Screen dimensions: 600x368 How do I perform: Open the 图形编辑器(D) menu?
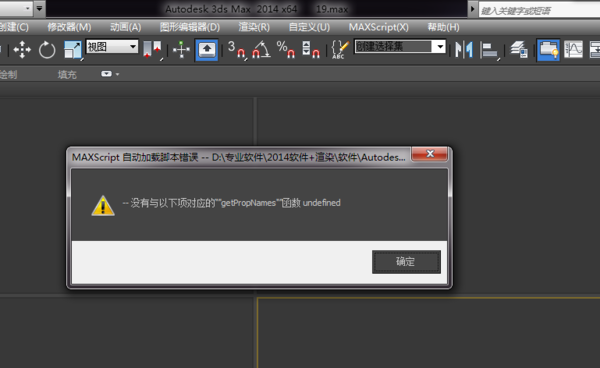click(190, 27)
